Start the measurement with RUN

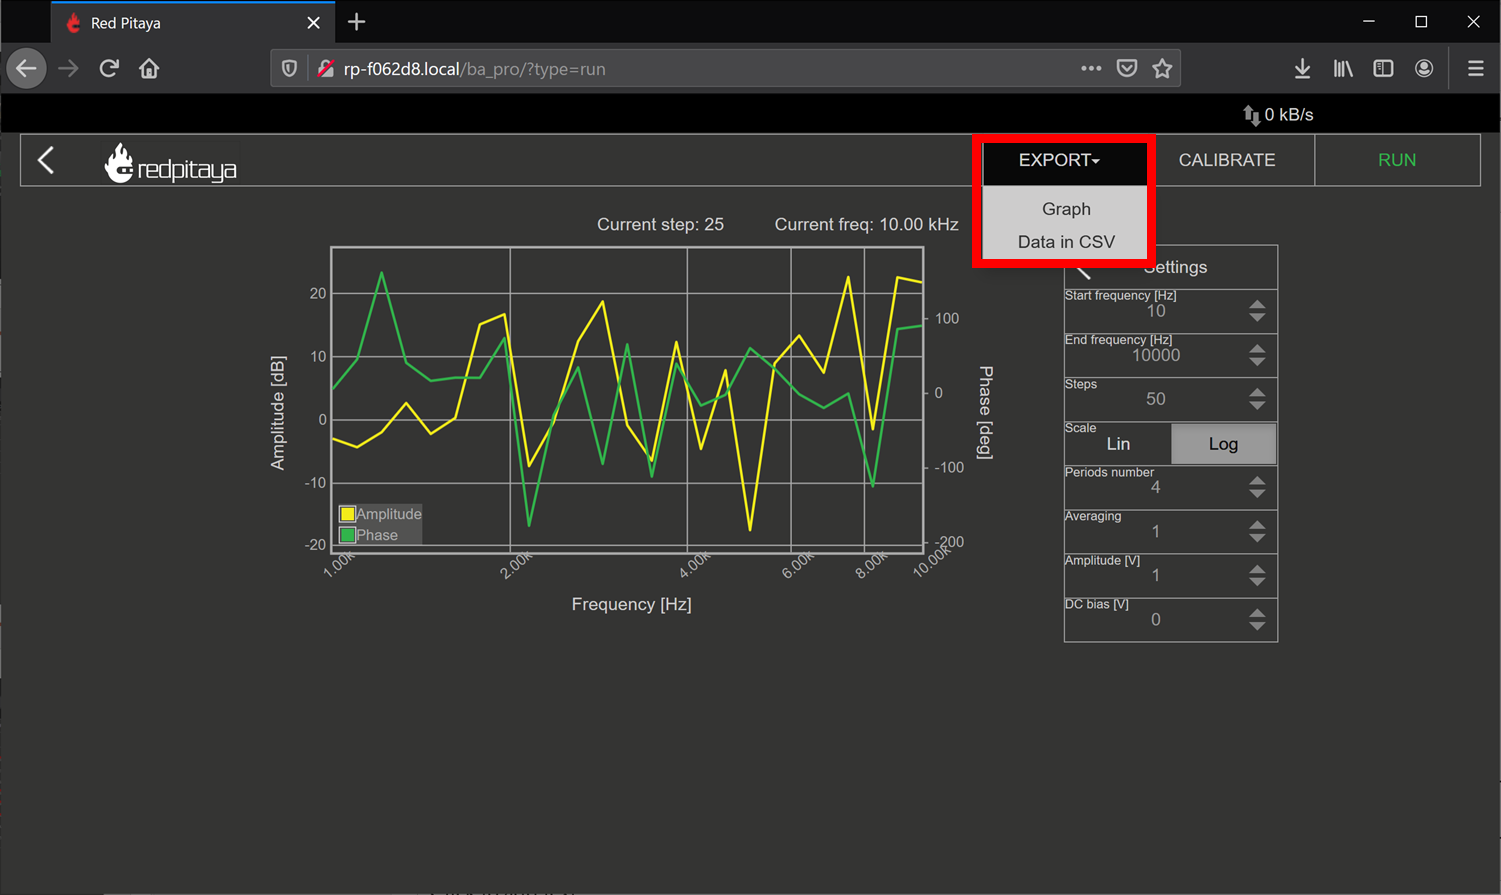(x=1397, y=160)
